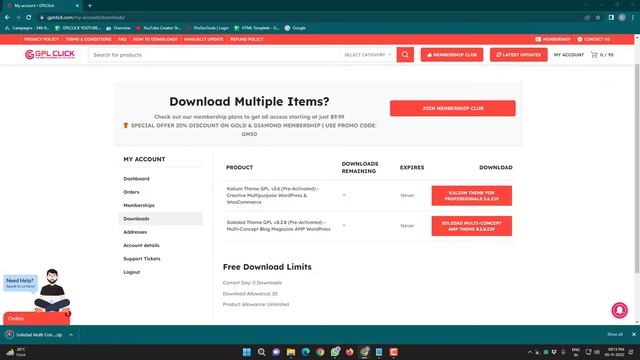Open the red Camtasia taskbar icon
The width and height of the screenshot is (640, 360).
(393, 352)
